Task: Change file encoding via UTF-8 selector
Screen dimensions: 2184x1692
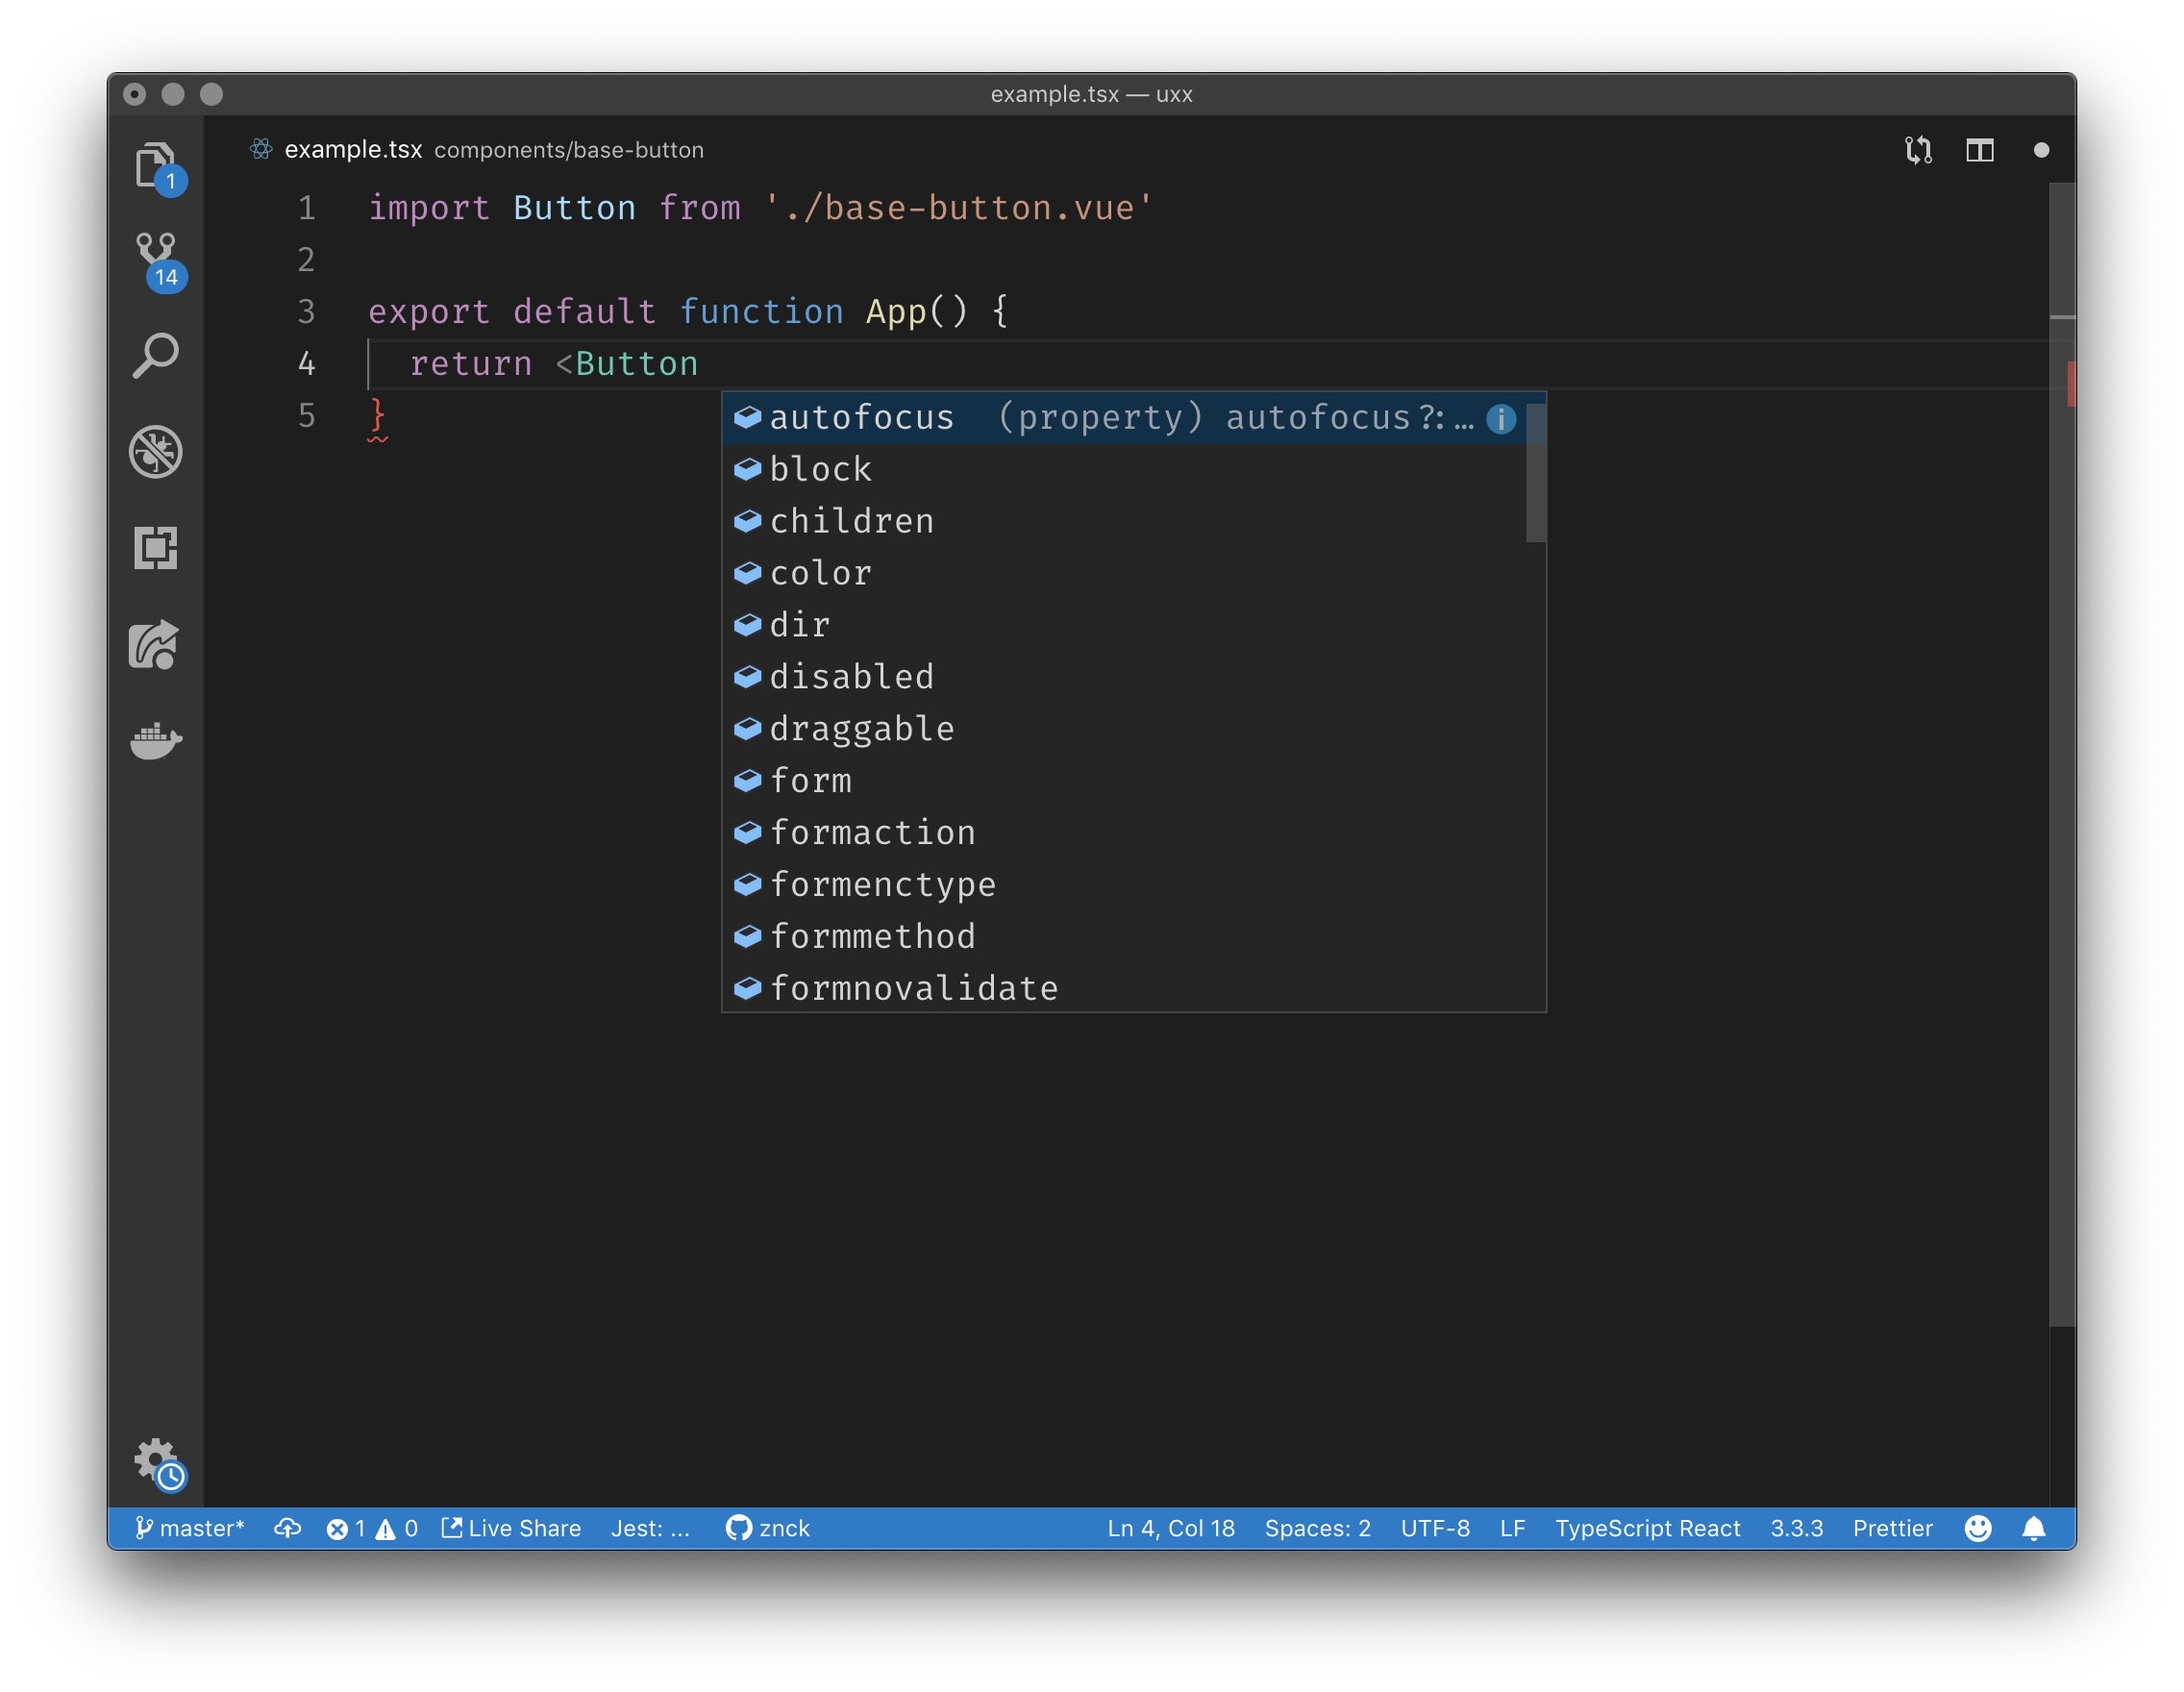Action: [x=1435, y=1528]
